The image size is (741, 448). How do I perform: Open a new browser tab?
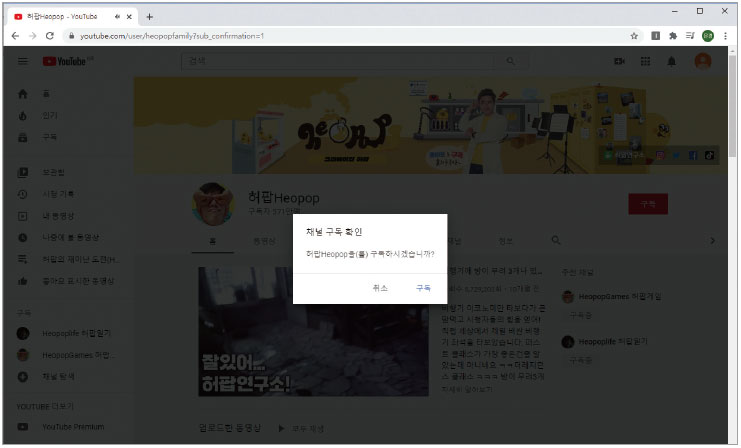[149, 17]
